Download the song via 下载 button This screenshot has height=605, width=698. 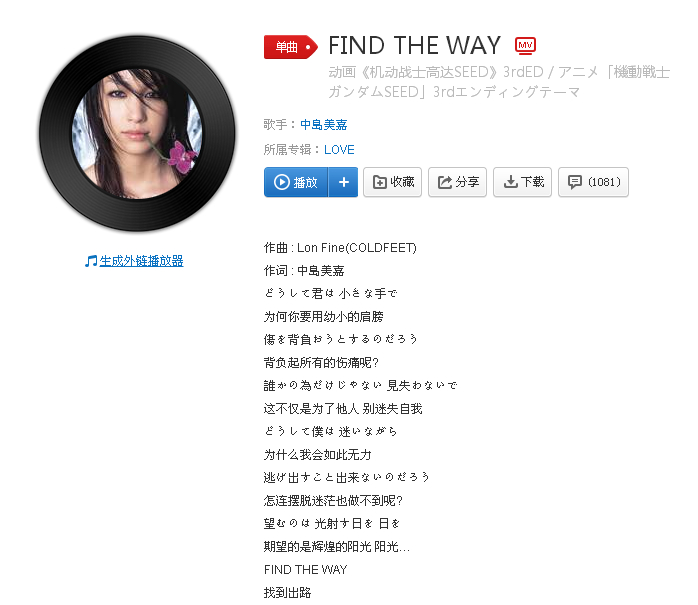(522, 182)
